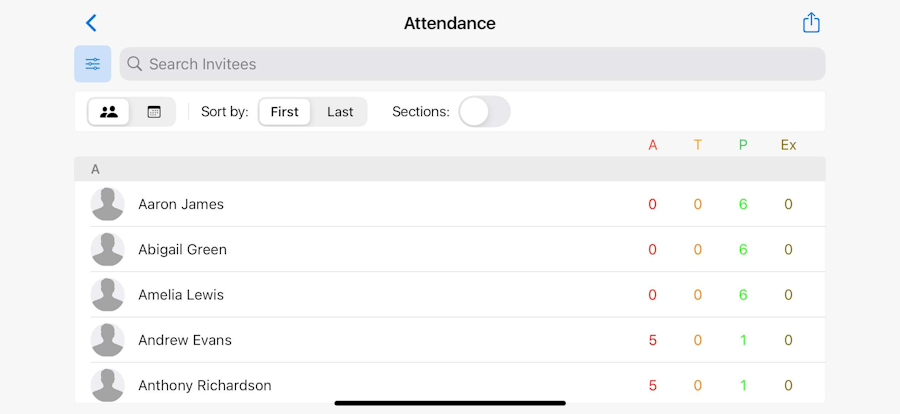Open the share export icon

[x=811, y=23]
